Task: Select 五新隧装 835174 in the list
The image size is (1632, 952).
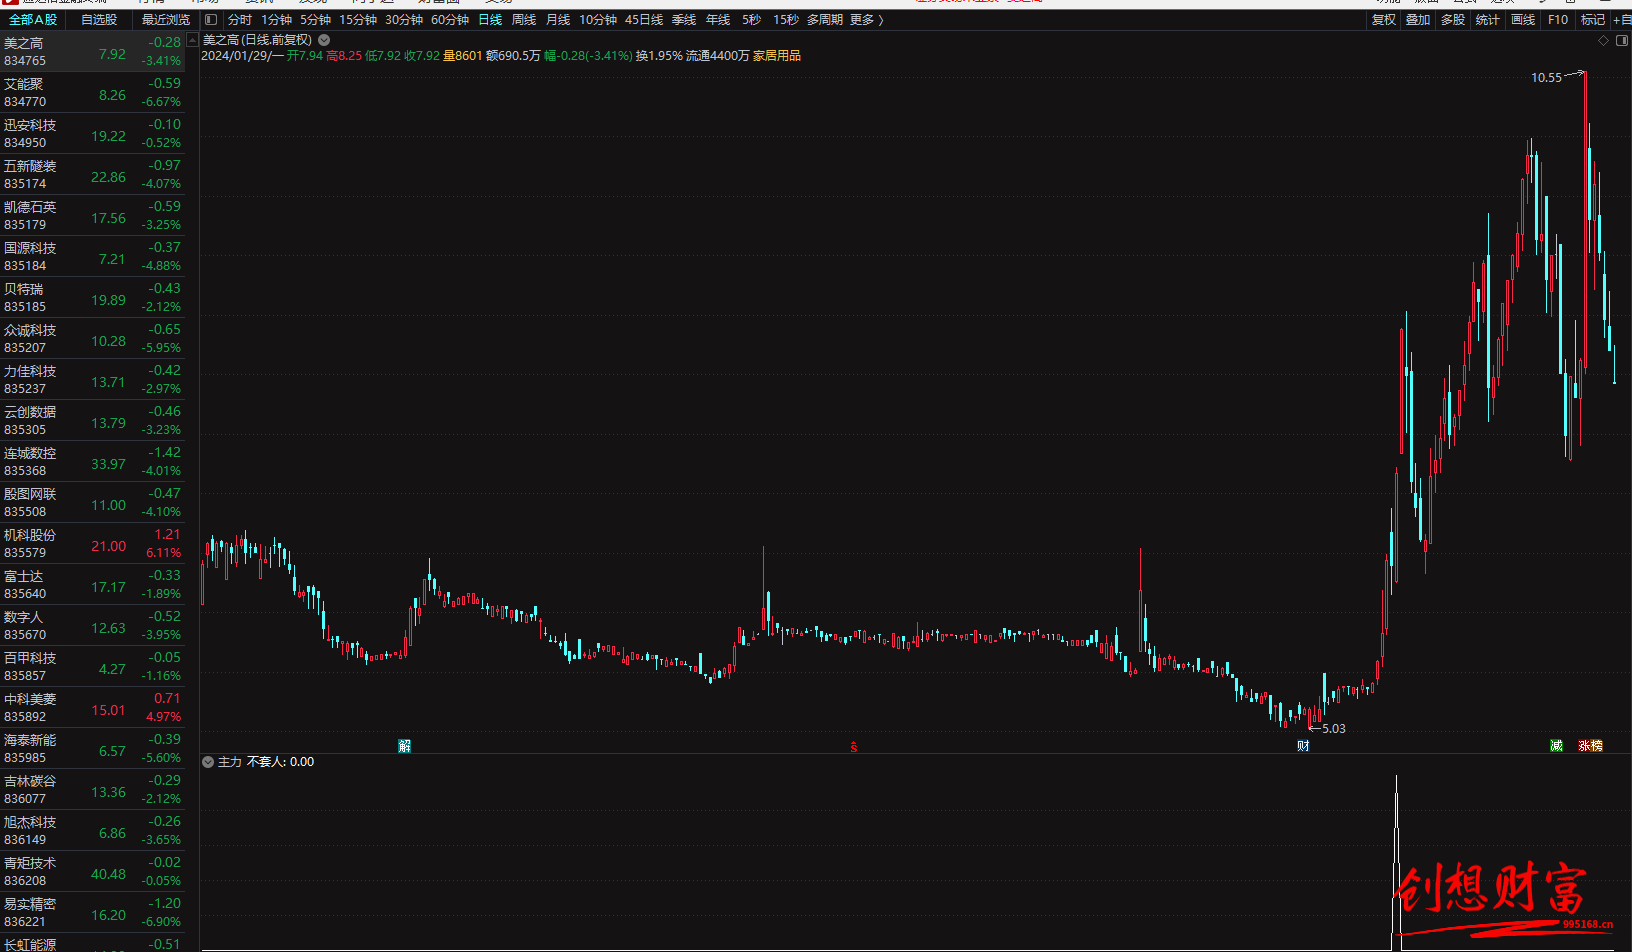Action: click(92, 175)
